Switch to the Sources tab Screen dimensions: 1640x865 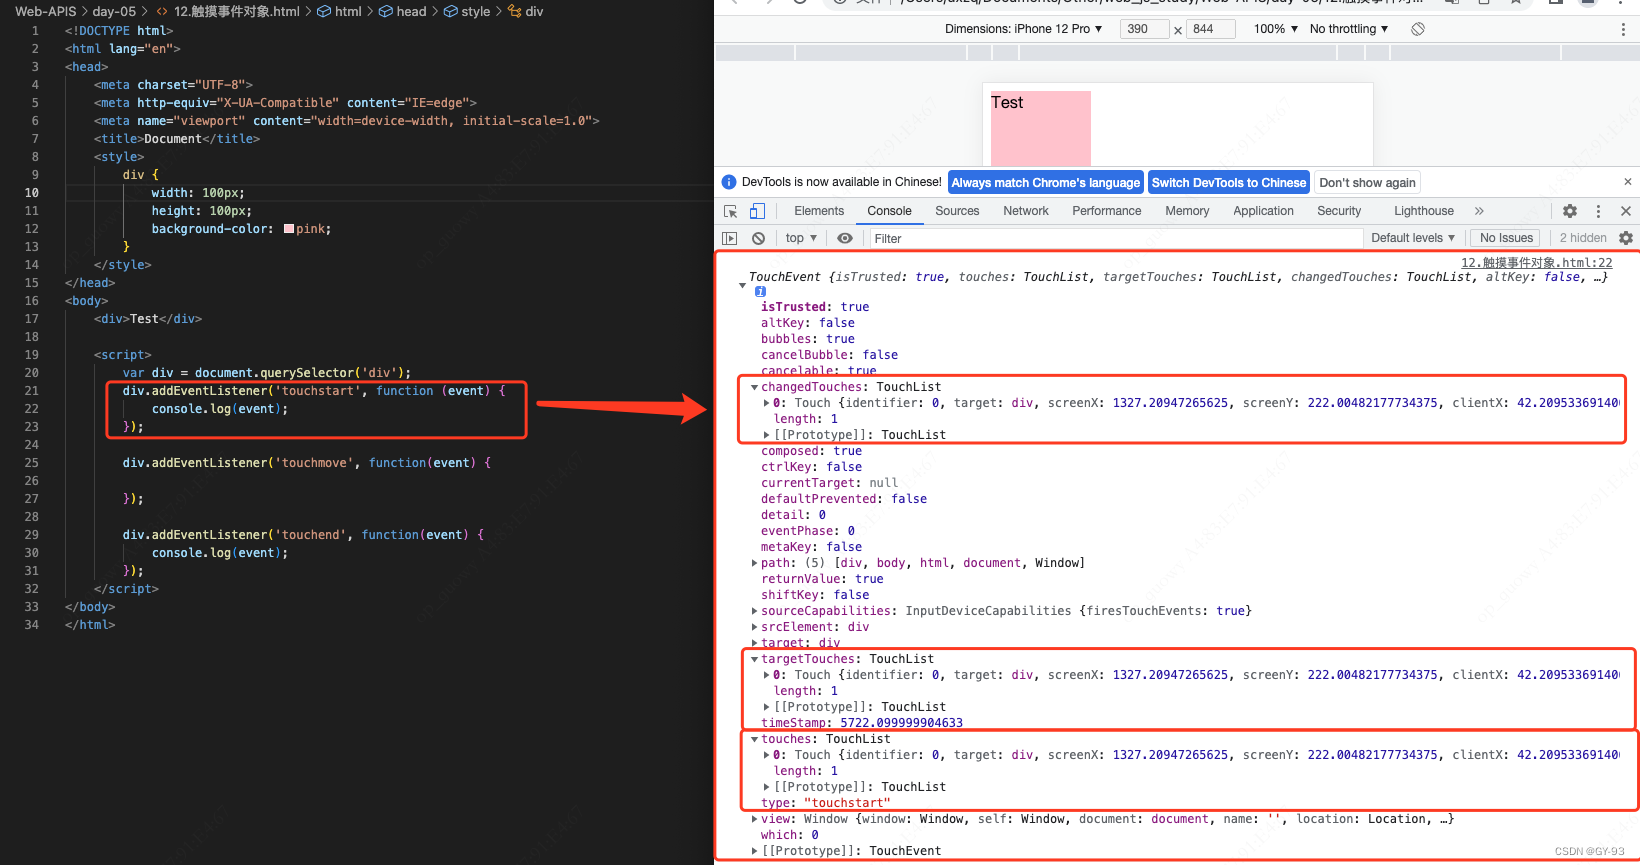[x=957, y=211]
